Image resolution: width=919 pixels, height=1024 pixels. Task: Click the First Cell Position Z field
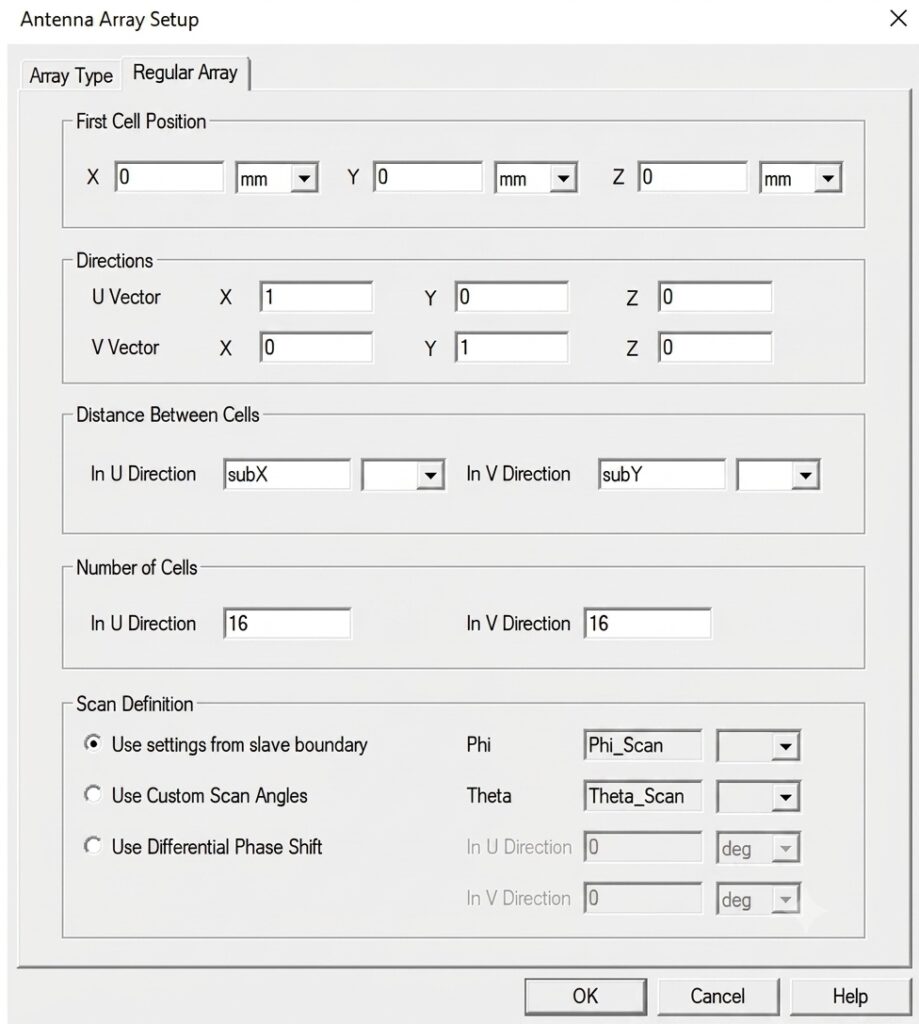(x=693, y=177)
